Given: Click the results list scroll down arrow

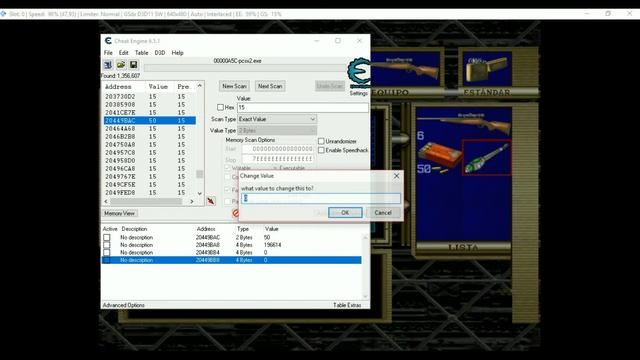Looking at the screenshot, I should pos(200,193).
